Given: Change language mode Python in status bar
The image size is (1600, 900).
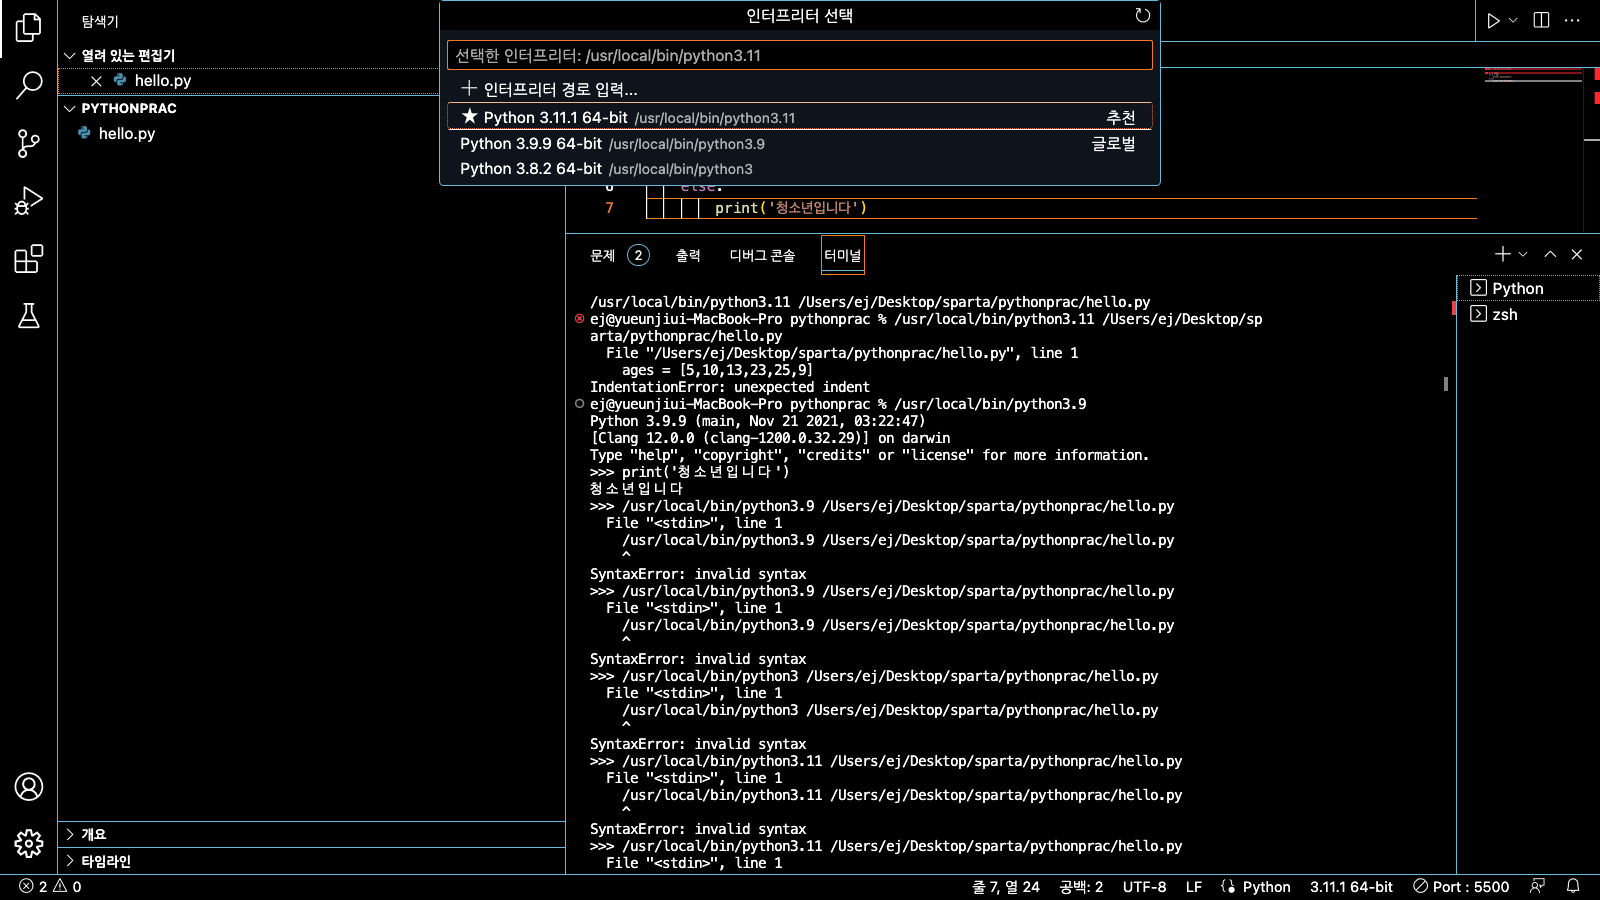Looking at the screenshot, I should 1266,886.
